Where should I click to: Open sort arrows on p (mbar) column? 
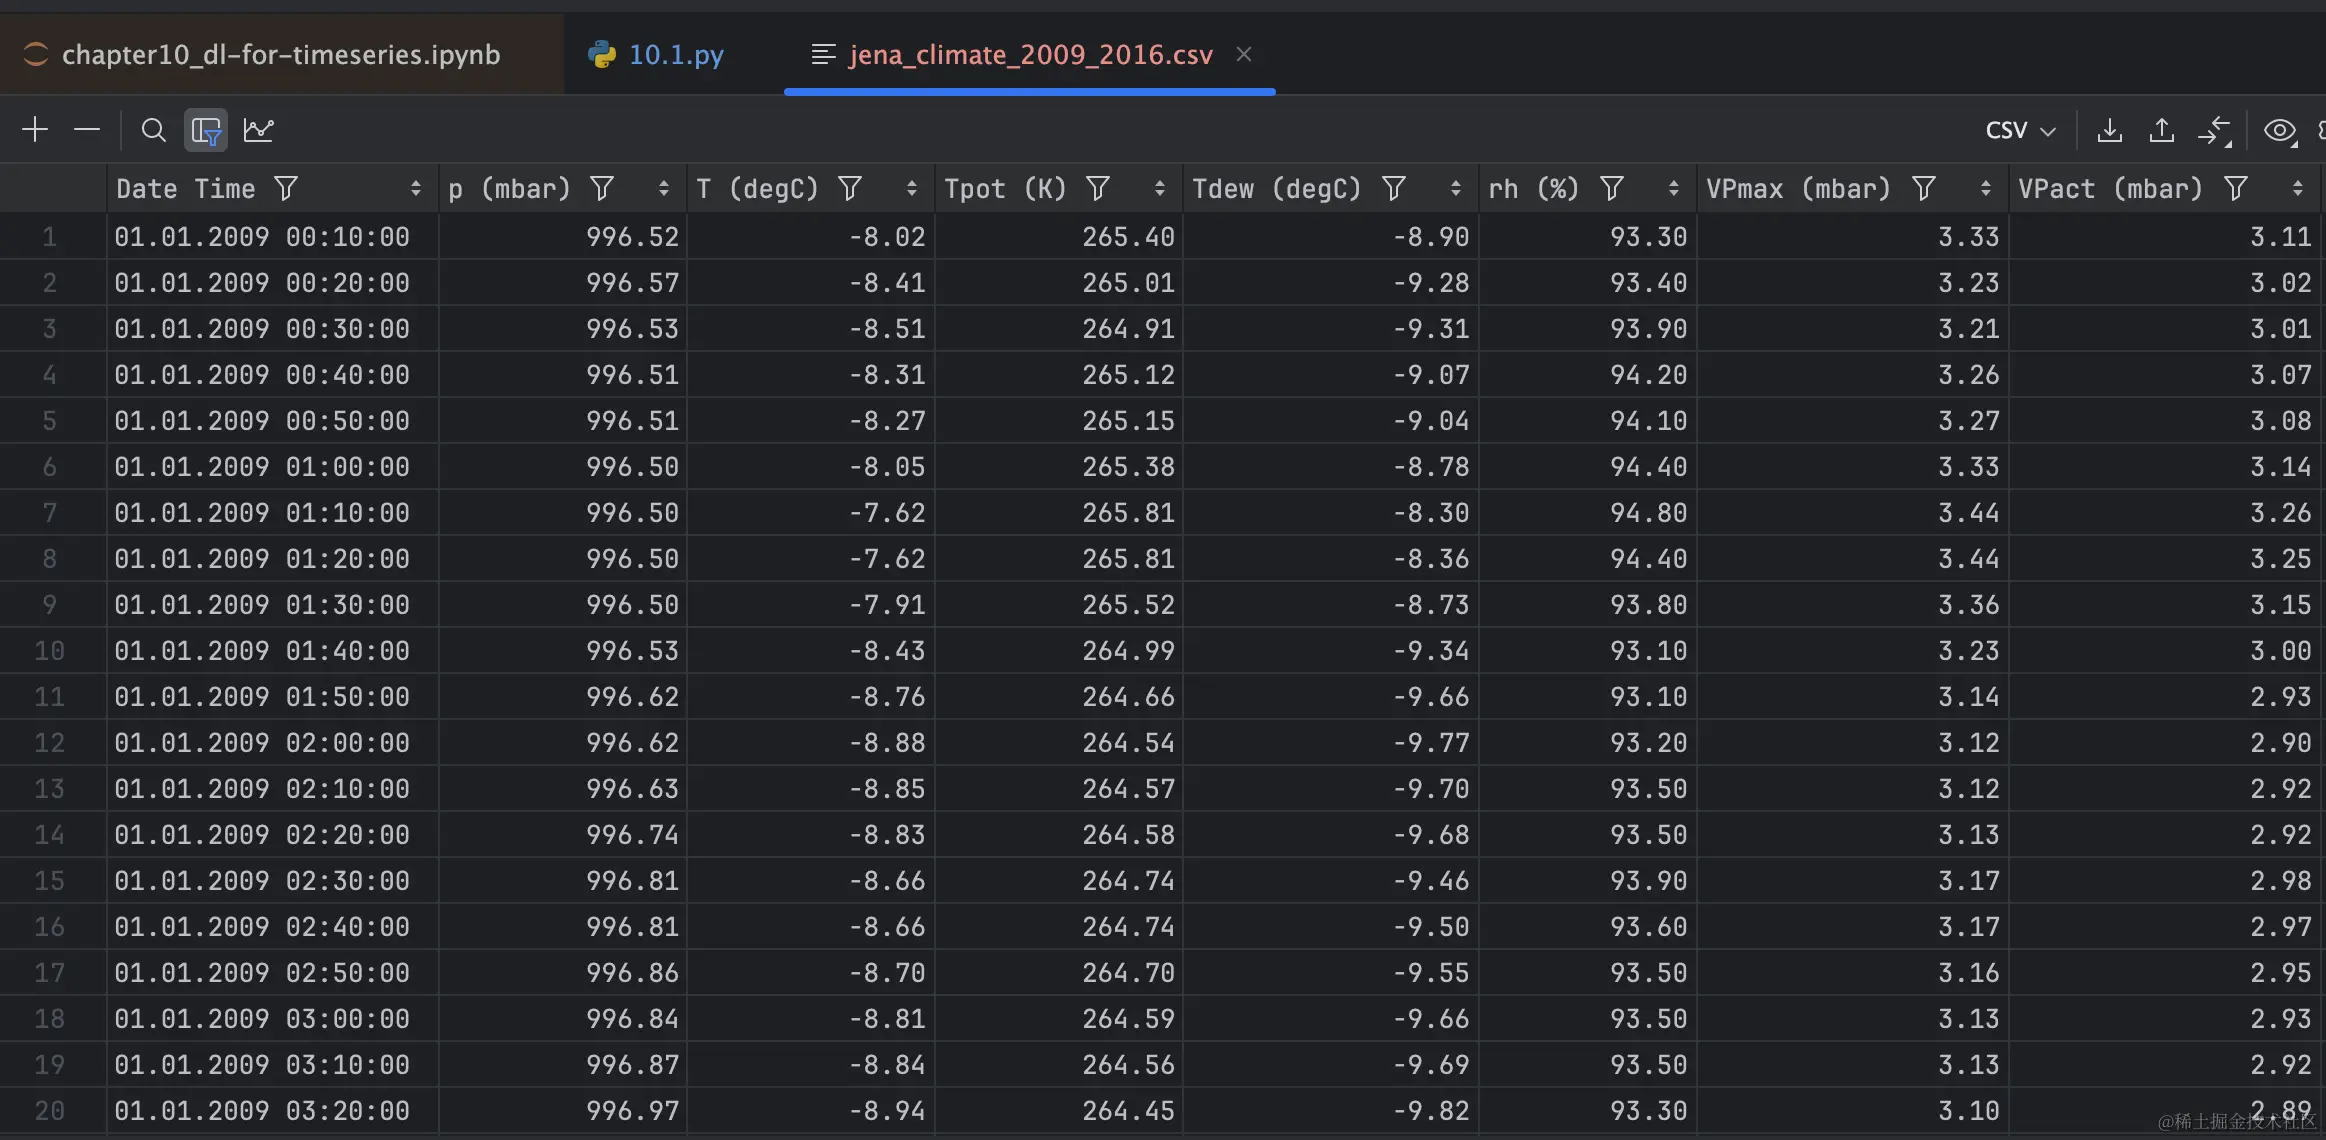coord(663,188)
